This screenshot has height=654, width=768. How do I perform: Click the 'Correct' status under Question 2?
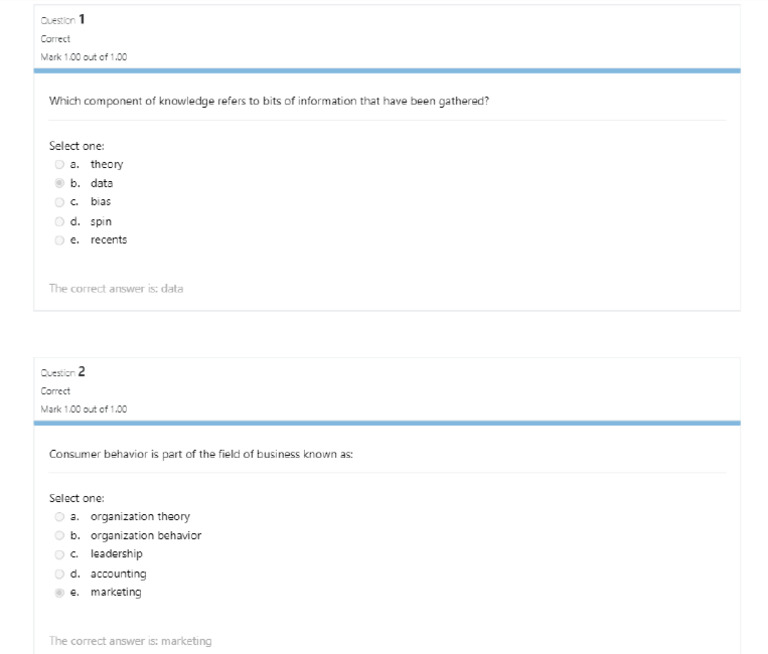(x=56, y=391)
